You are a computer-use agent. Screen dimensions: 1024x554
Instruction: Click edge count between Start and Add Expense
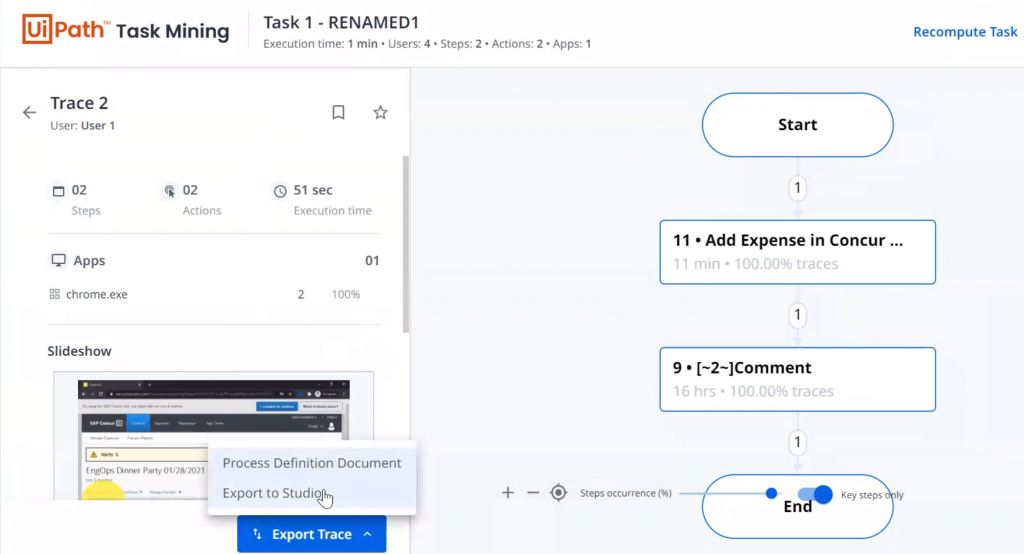(797, 188)
